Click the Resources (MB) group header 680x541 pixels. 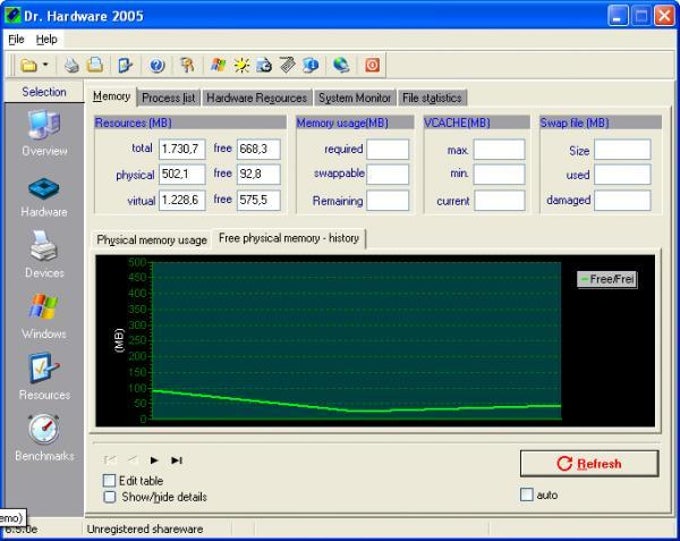pyautogui.click(x=190, y=123)
